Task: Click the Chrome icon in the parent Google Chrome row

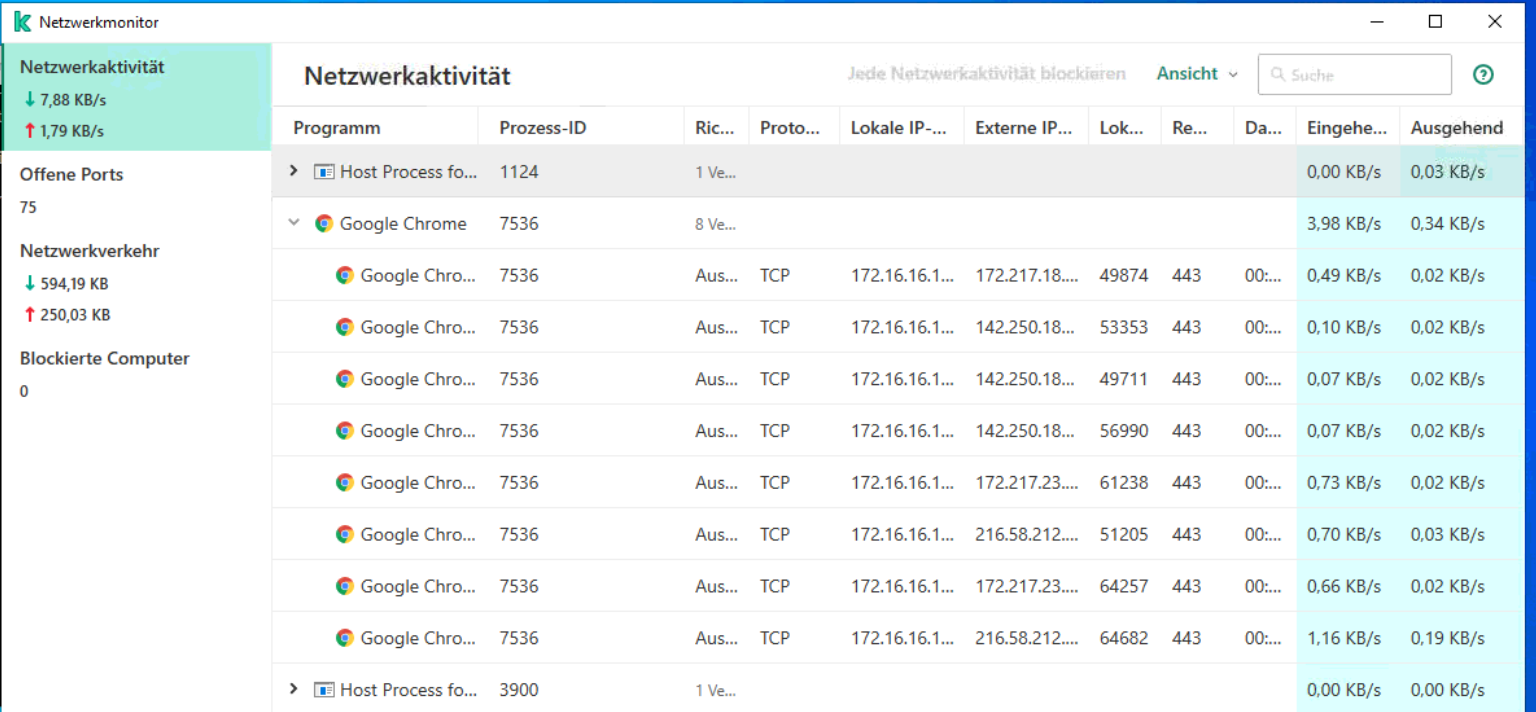Action: [324, 224]
